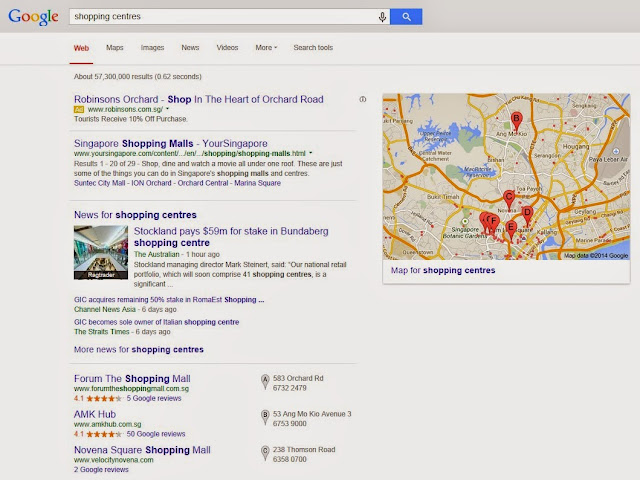The height and width of the screenshot is (480, 640).
Task: Open dropdown arrow next to yoursingapore.com URL
Action: 311,153
